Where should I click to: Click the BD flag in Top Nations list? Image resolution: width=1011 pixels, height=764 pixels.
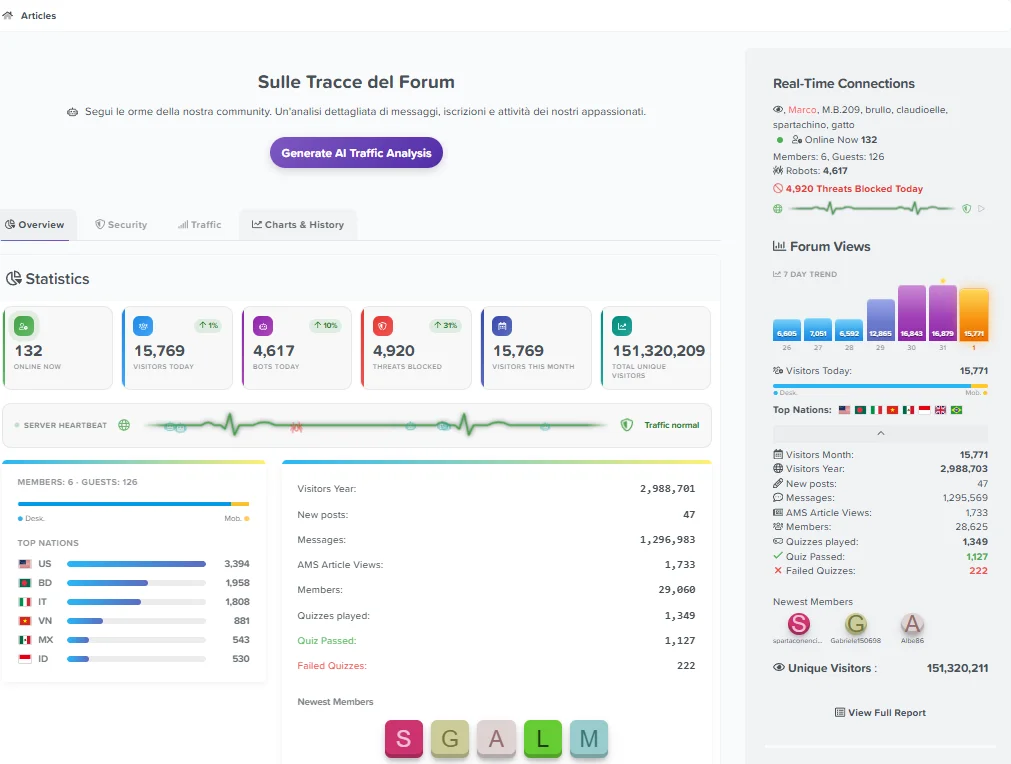25,583
